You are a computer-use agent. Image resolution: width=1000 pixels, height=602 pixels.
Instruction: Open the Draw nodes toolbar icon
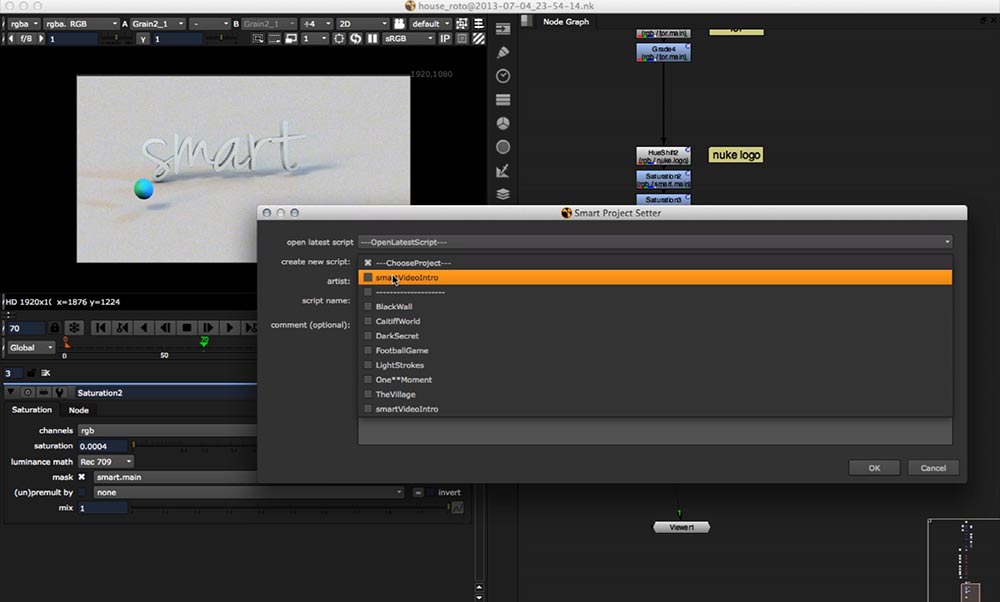(x=503, y=52)
